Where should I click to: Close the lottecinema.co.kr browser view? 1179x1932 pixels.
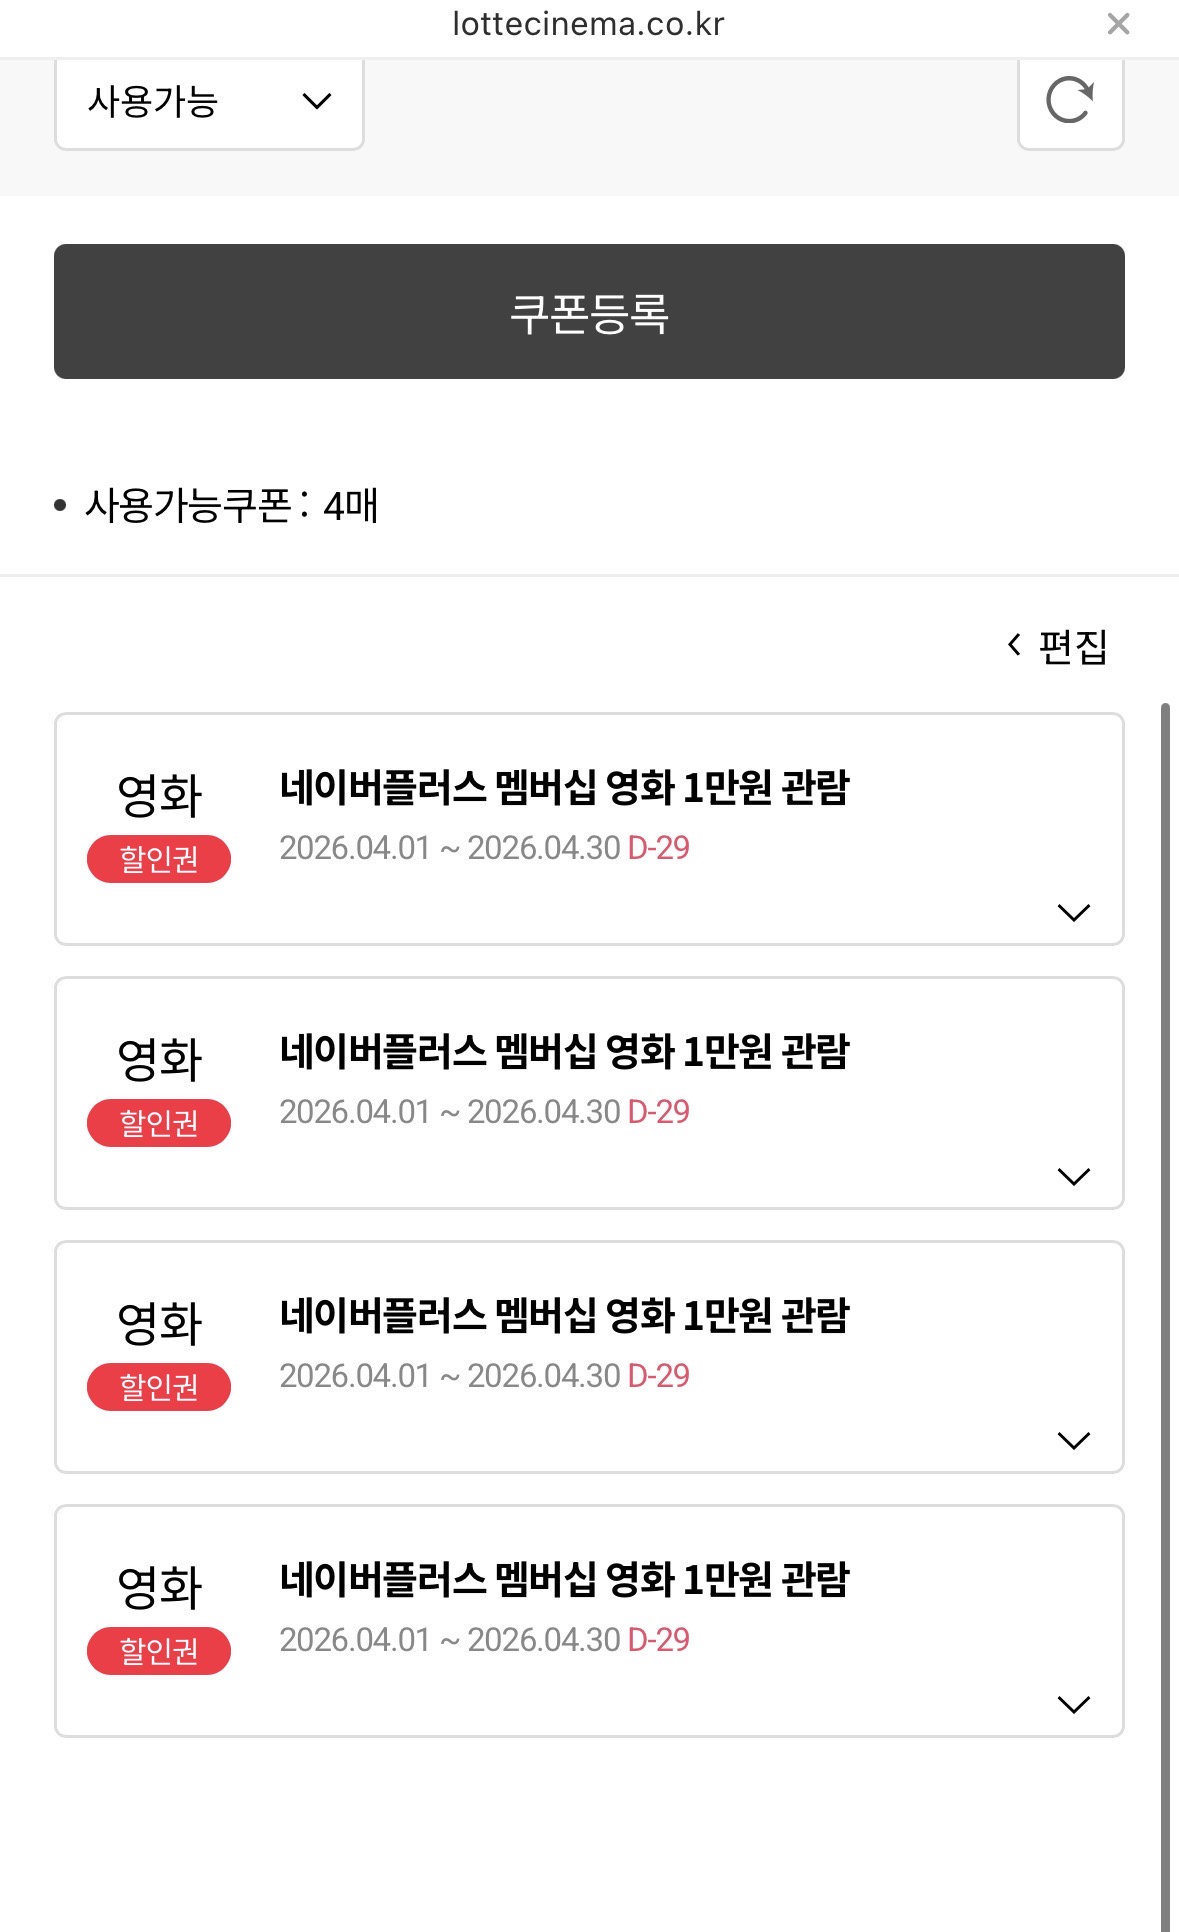[1118, 24]
